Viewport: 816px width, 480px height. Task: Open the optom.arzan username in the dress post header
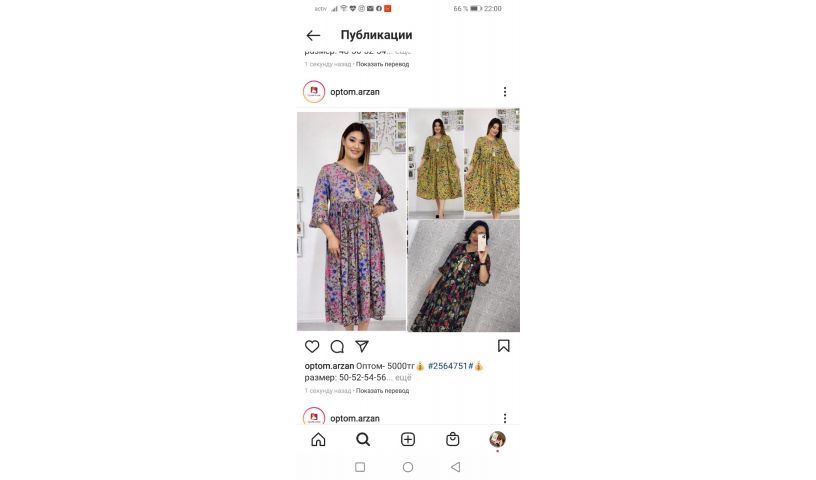pos(355,92)
